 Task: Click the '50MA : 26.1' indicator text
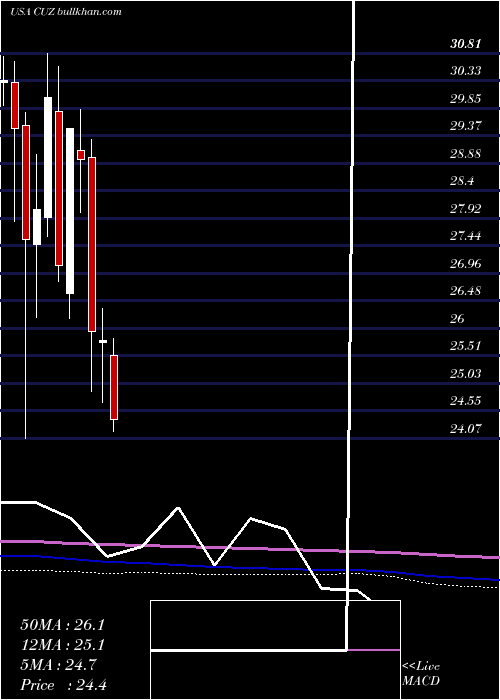click(62, 625)
